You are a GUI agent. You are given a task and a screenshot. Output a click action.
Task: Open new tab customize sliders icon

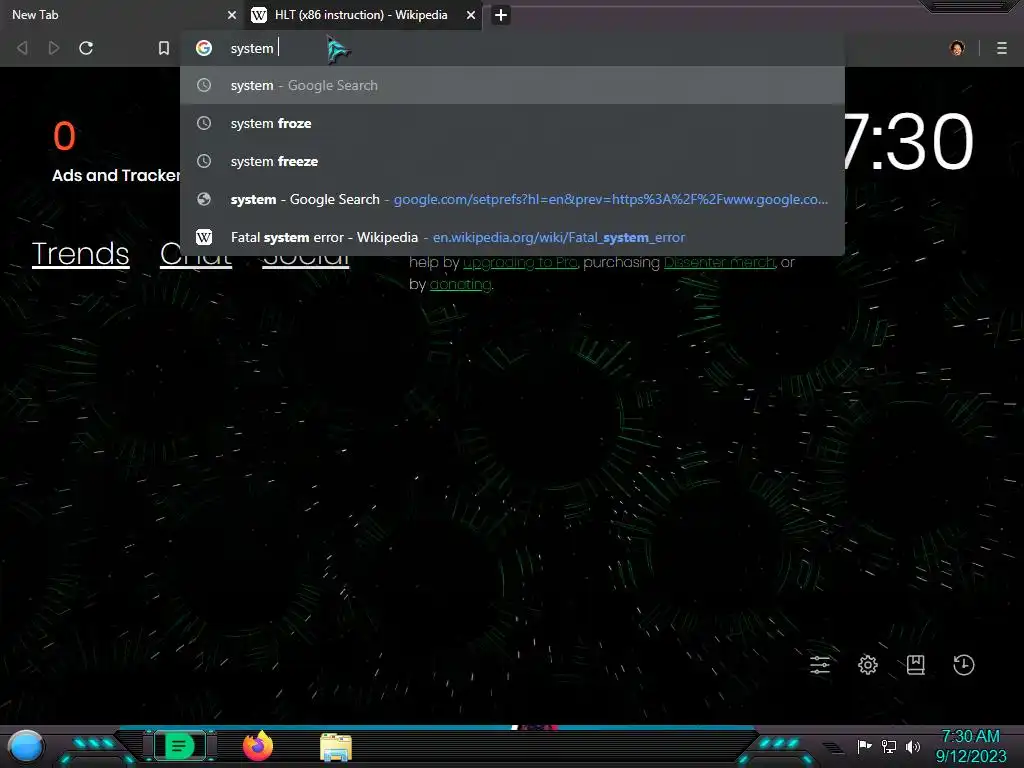820,665
